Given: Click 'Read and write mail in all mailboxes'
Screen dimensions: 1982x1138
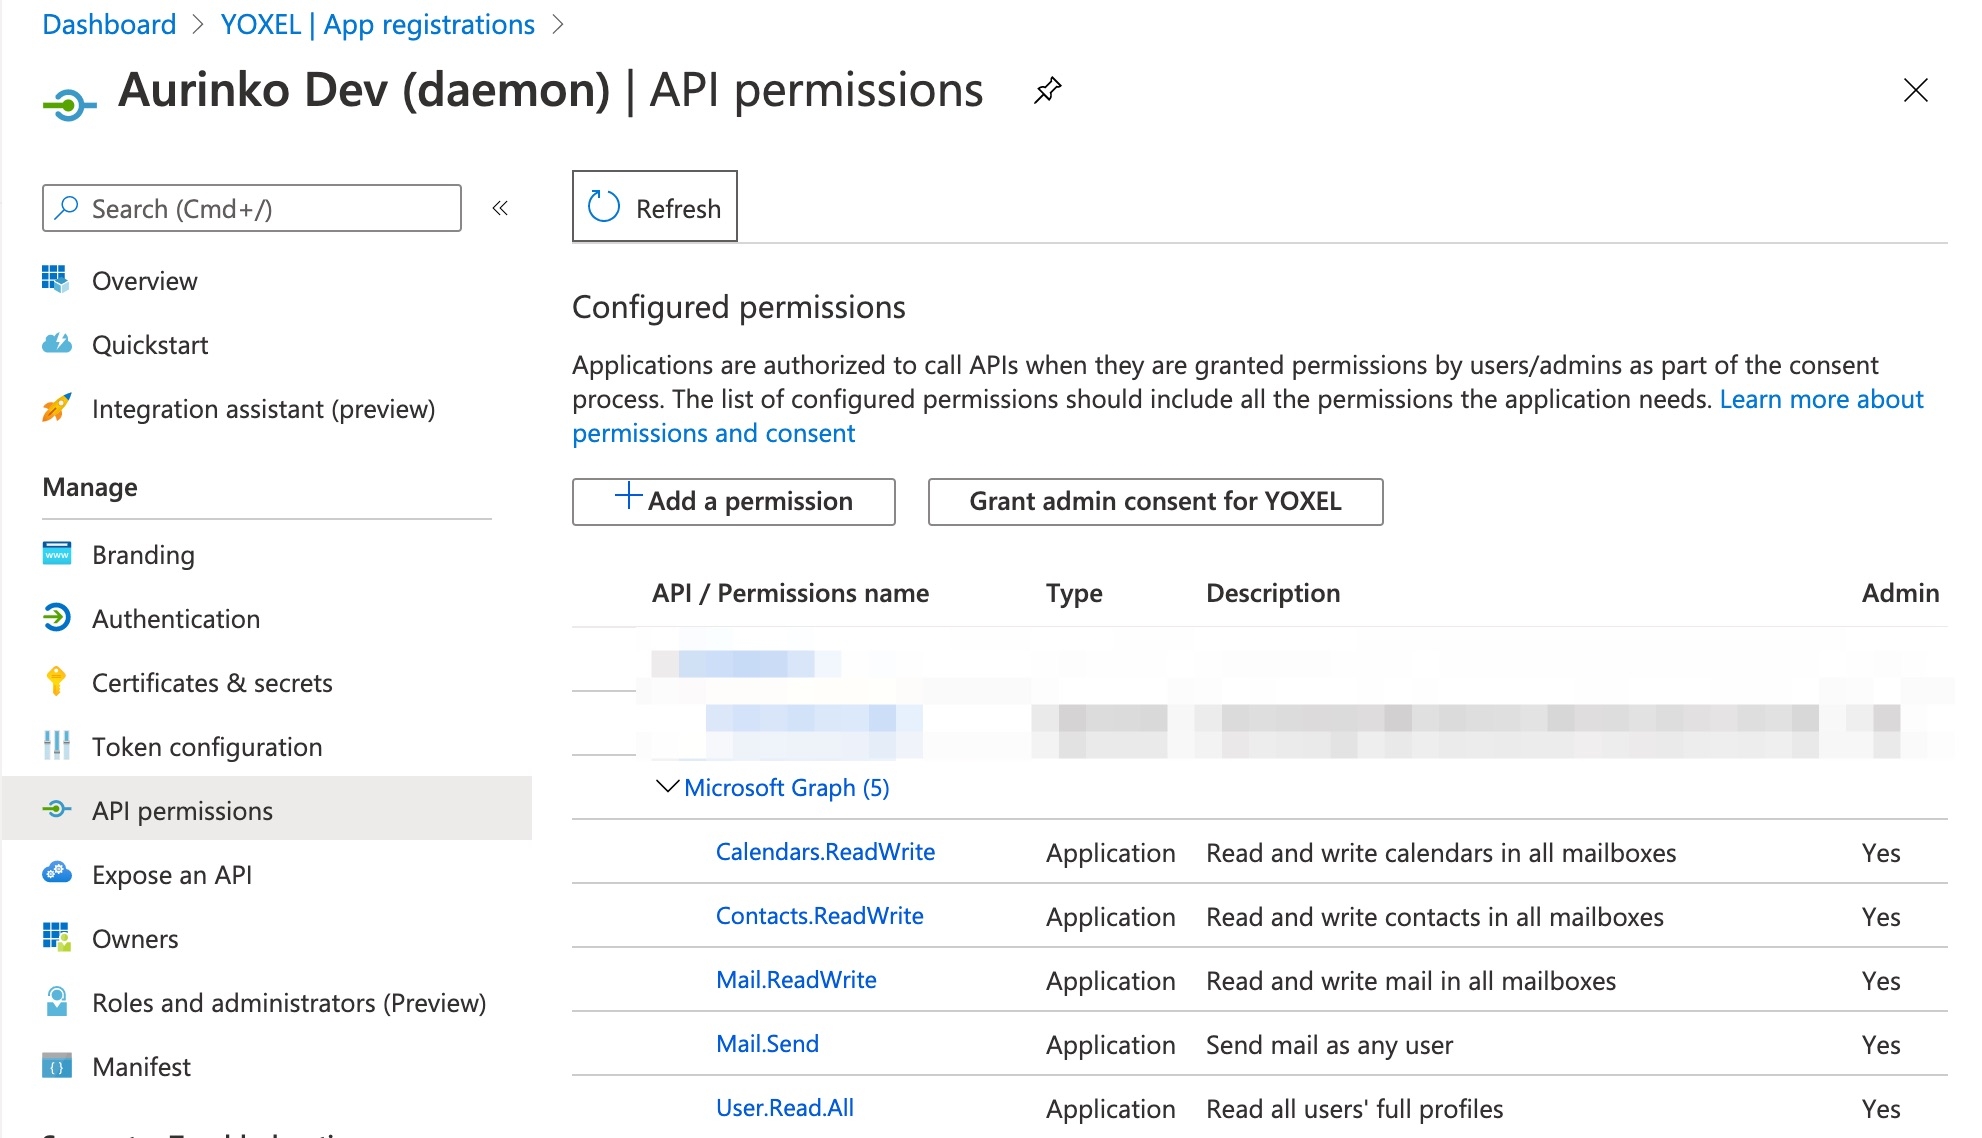Looking at the screenshot, I should (1411, 981).
